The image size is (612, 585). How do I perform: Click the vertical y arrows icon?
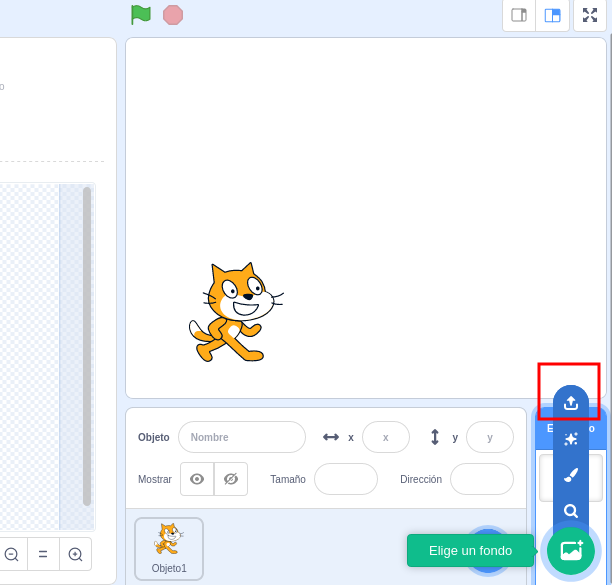click(435, 437)
